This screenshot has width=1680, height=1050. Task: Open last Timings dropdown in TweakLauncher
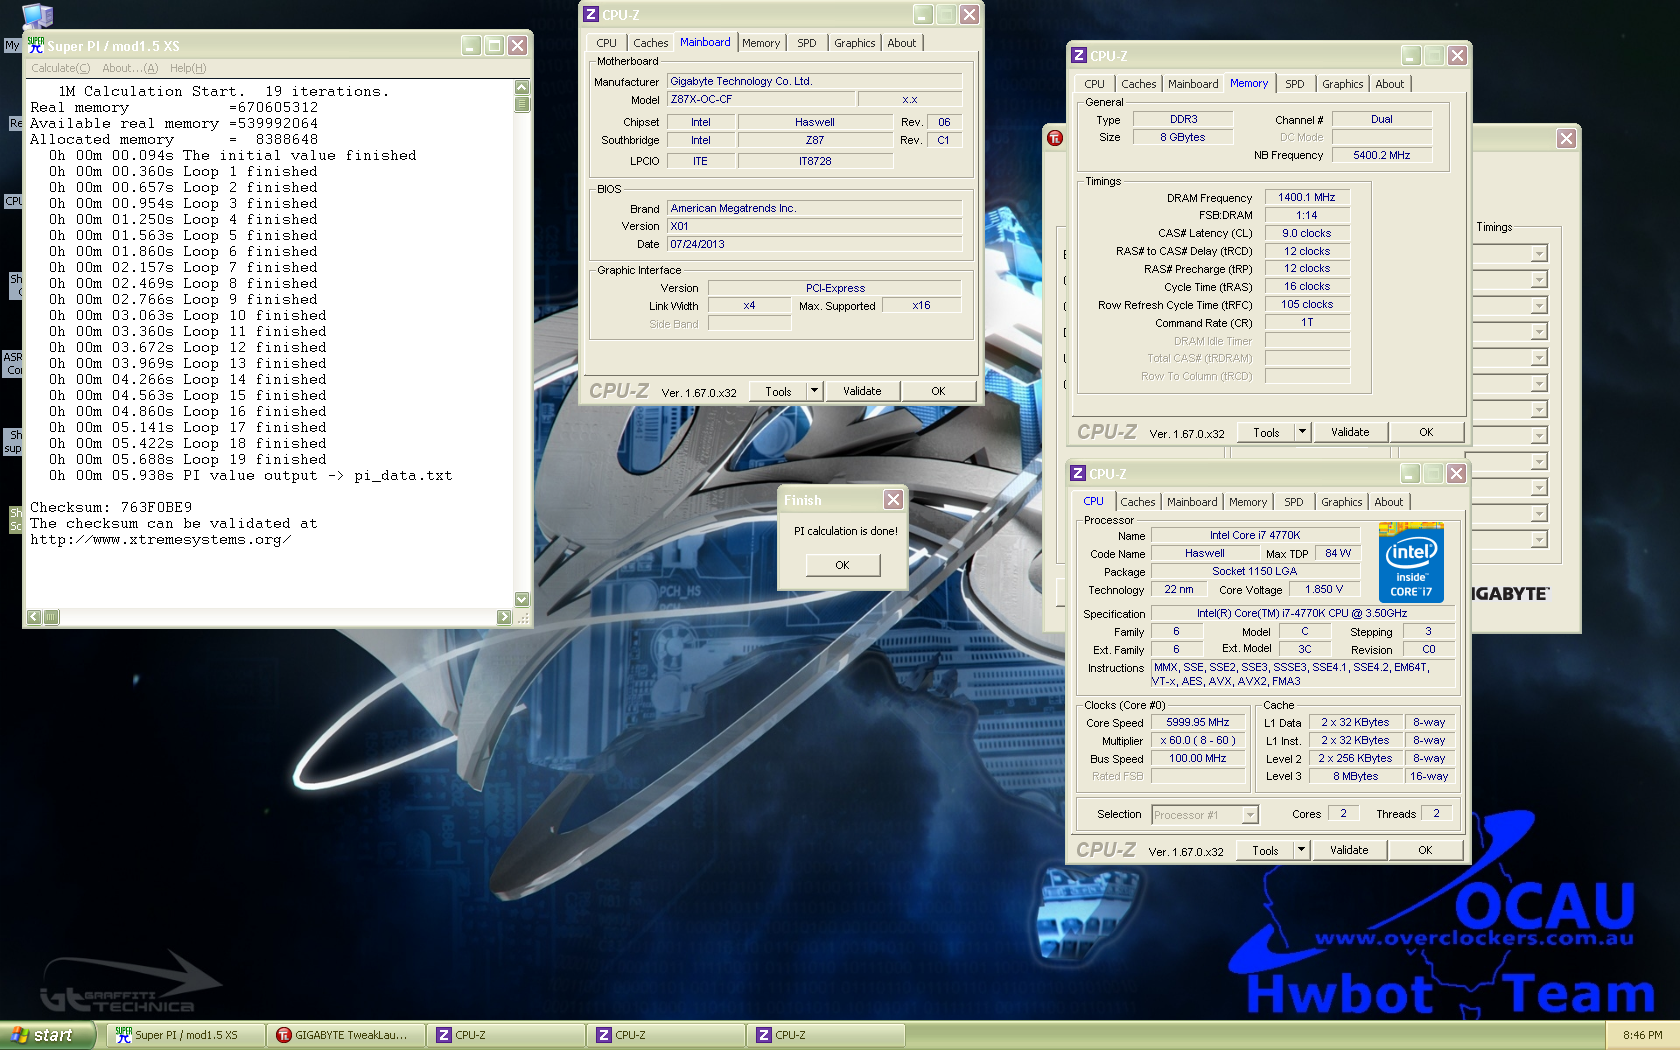[x=1539, y=540]
